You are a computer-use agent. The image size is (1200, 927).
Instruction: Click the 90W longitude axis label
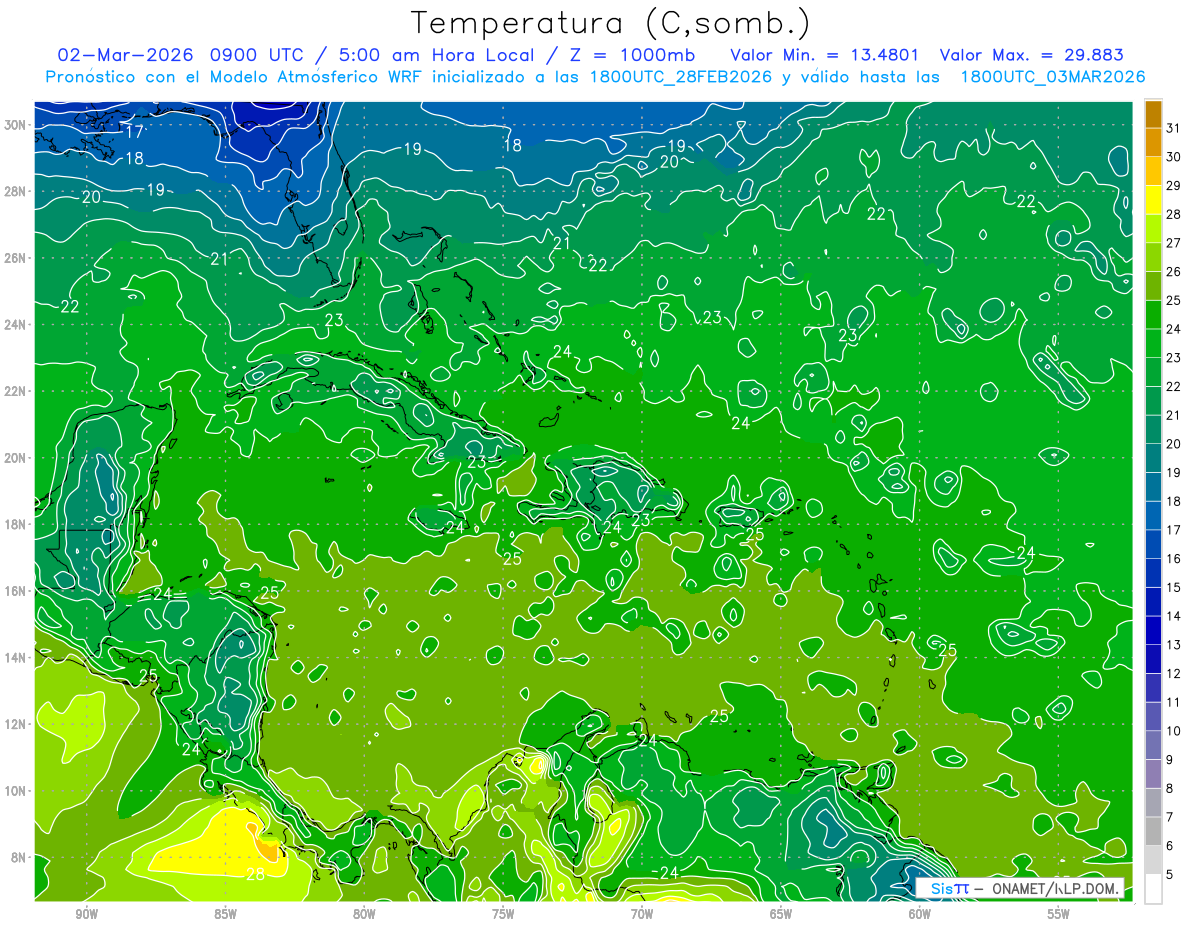tap(87, 914)
